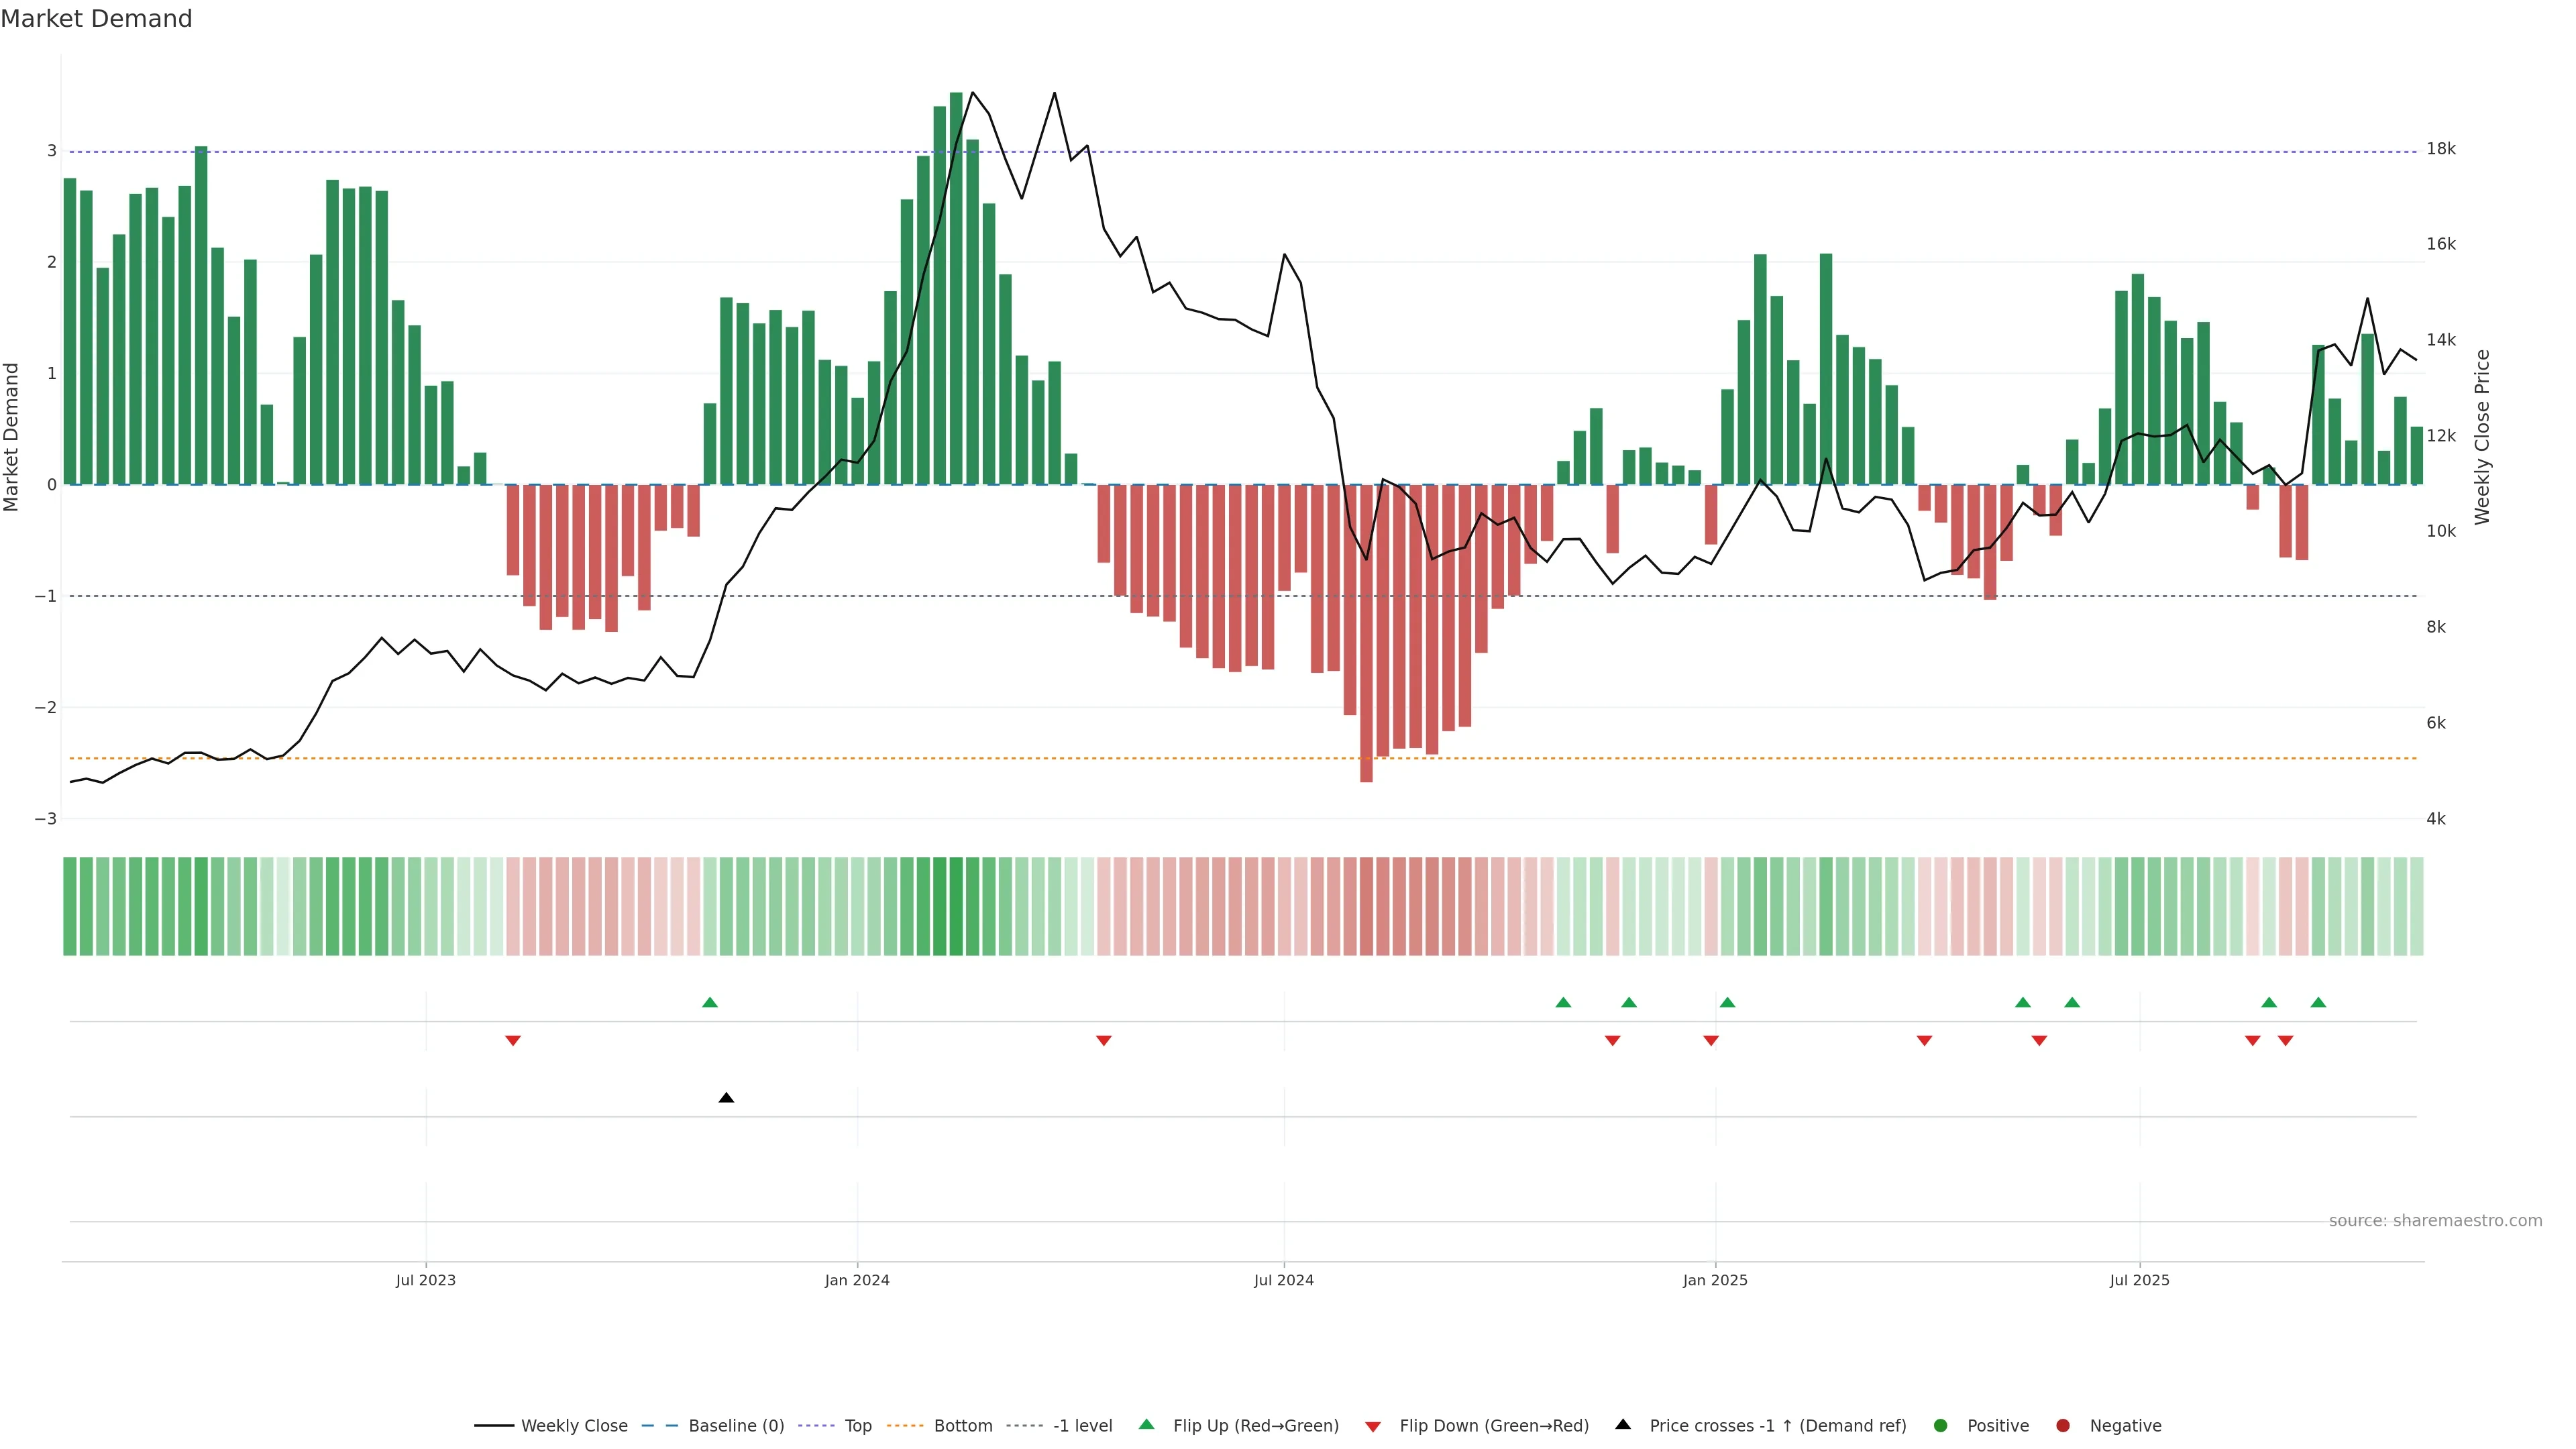Click red Flip Down triangle in legend
Image resolution: width=2576 pixels, height=1449 pixels.
point(1373,1426)
